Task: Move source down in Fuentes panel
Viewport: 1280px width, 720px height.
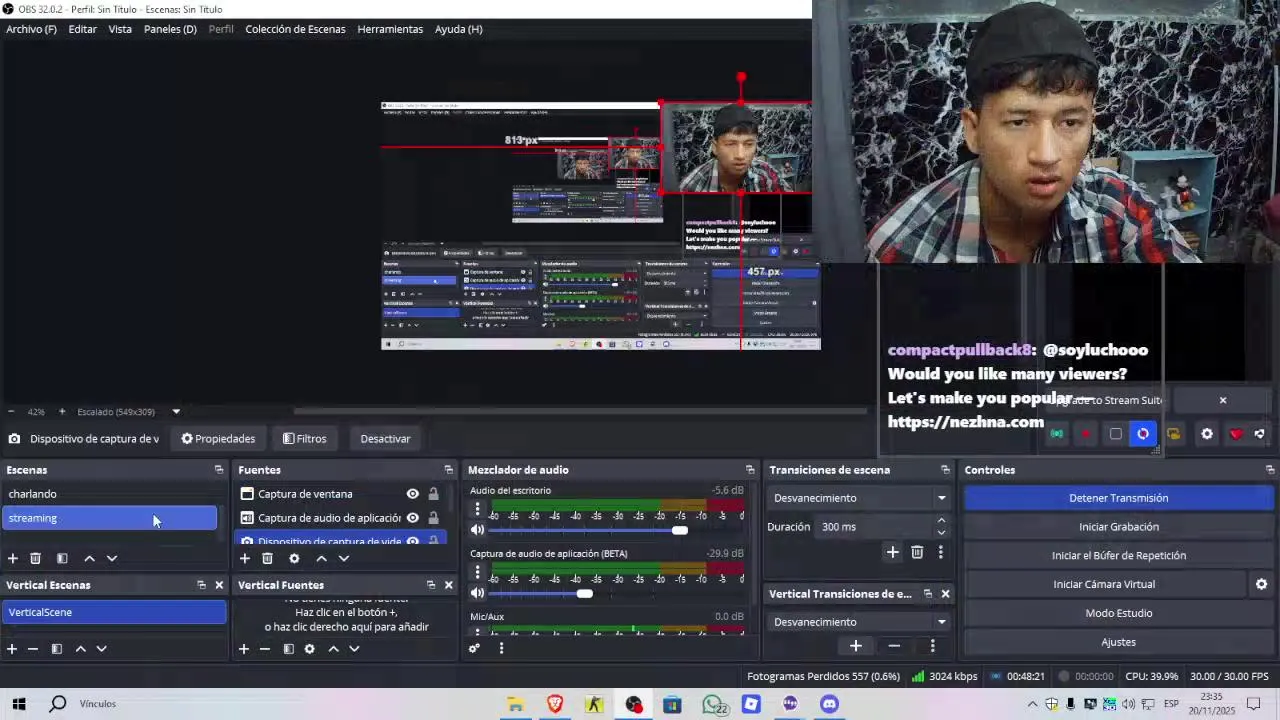Action: coord(344,558)
